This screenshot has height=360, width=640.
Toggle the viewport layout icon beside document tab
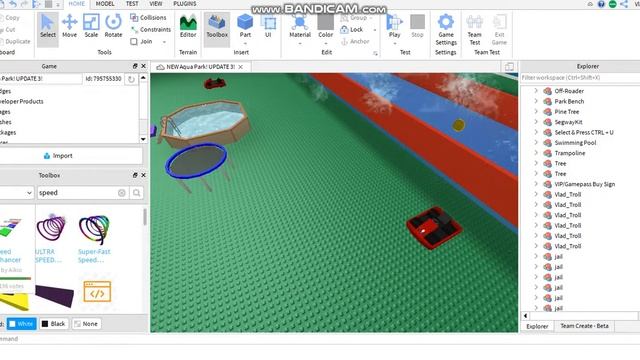[509, 67]
